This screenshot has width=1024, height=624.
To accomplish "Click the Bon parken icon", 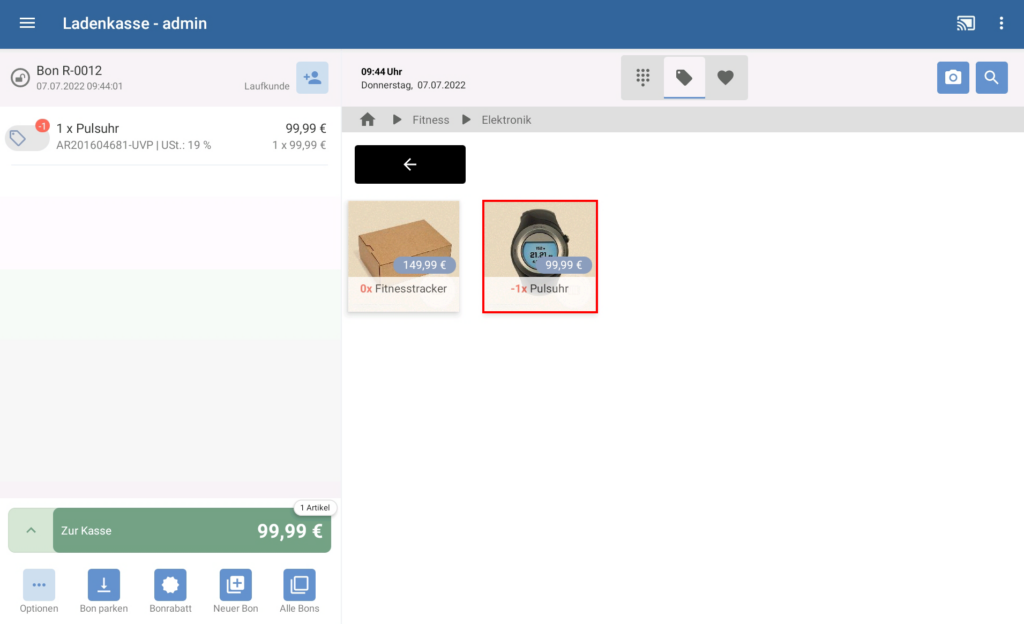I will pyautogui.click(x=104, y=585).
